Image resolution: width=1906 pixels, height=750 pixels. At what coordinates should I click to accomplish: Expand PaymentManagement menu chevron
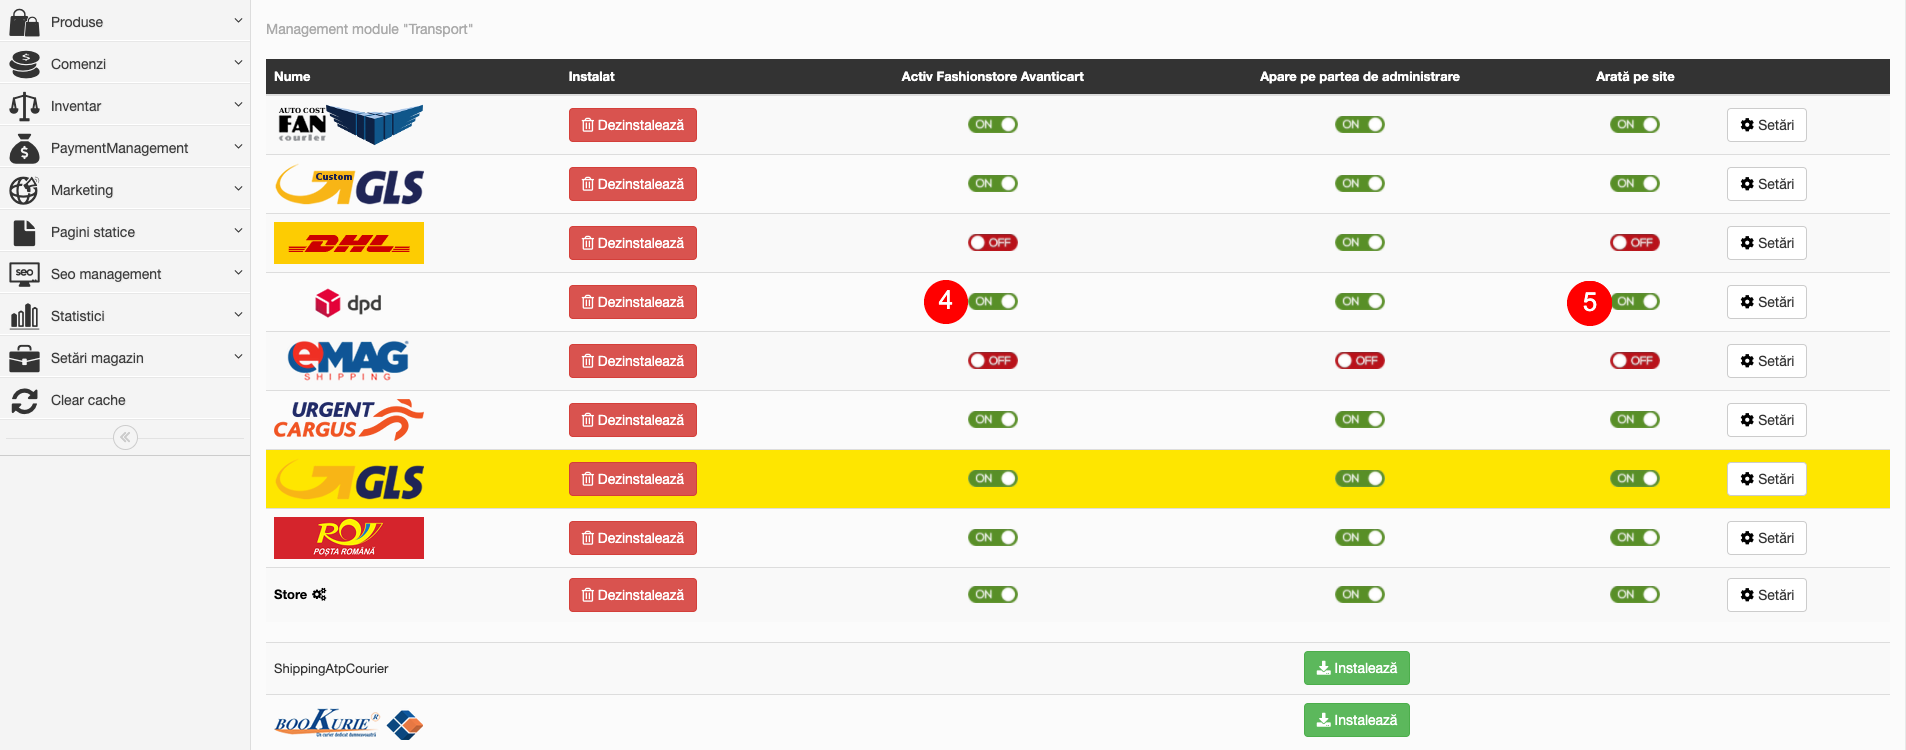click(x=238, y=146)
